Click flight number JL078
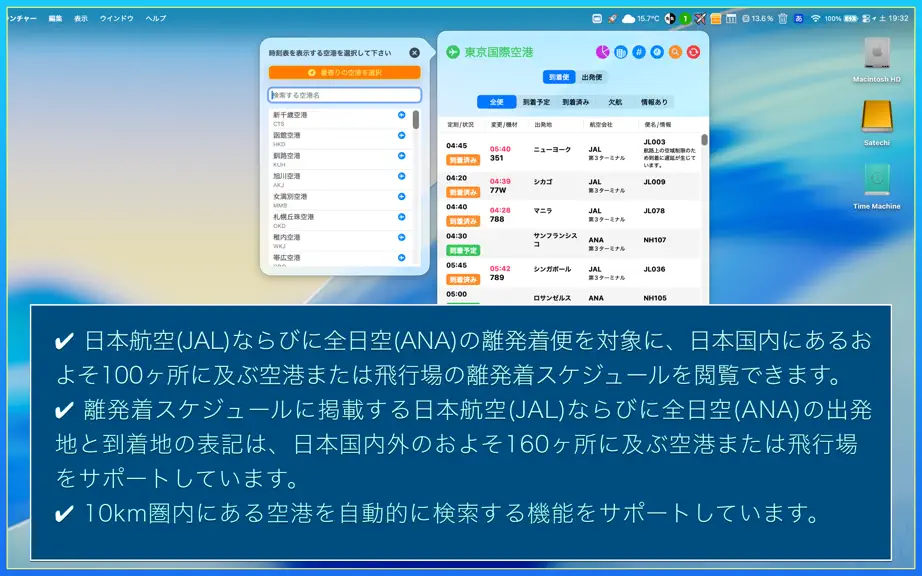Image resolution: width=922 pixels, height=576 pixels. point(654,211)
